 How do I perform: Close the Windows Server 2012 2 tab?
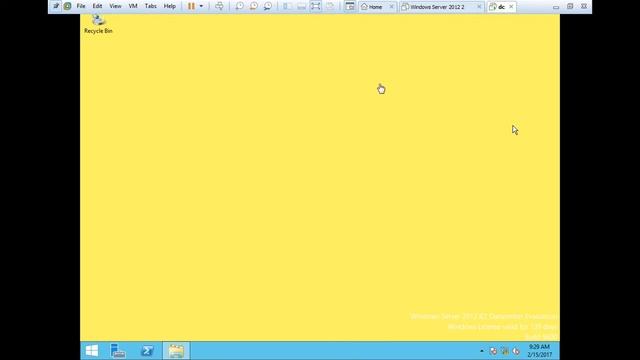479,7
